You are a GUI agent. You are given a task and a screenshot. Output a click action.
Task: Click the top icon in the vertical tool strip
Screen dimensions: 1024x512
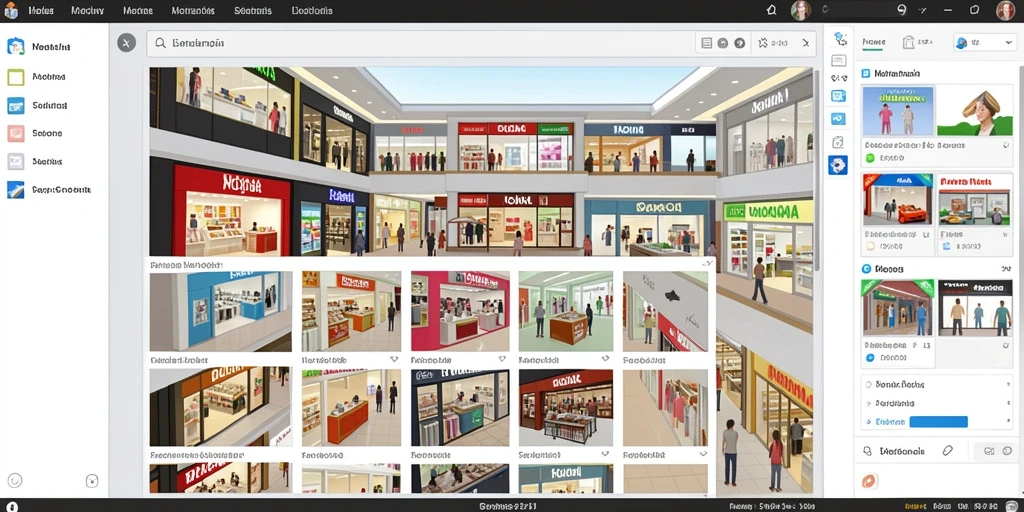point(840,38)
